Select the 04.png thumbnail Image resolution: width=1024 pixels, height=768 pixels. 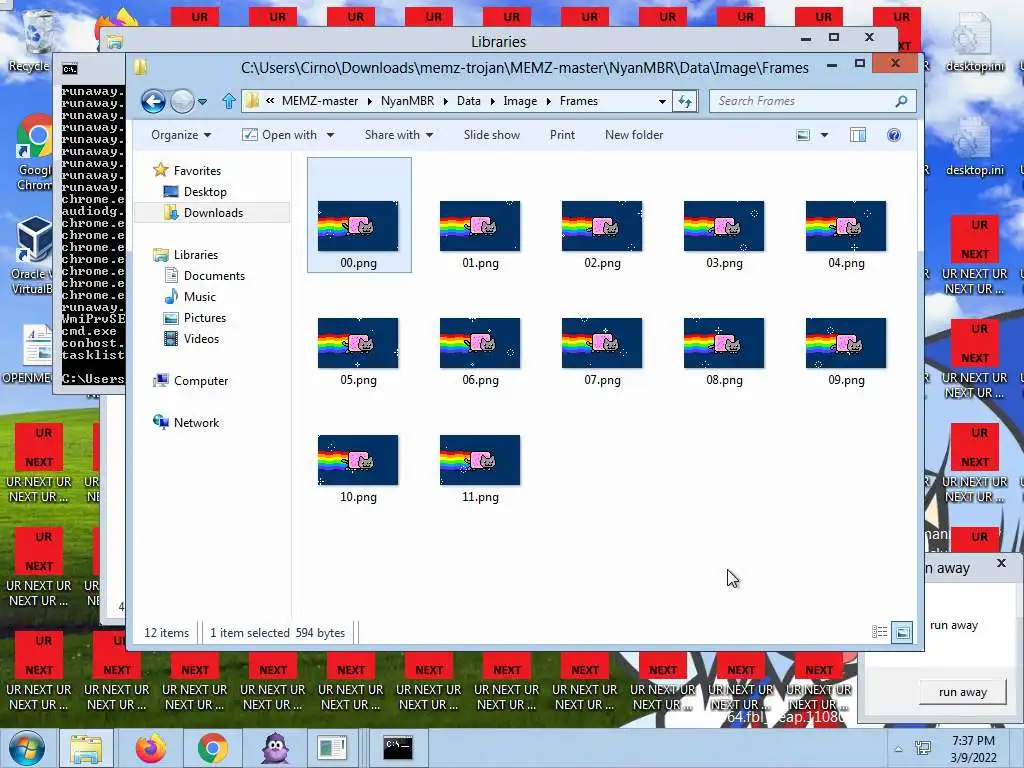(x=846, y=226)
